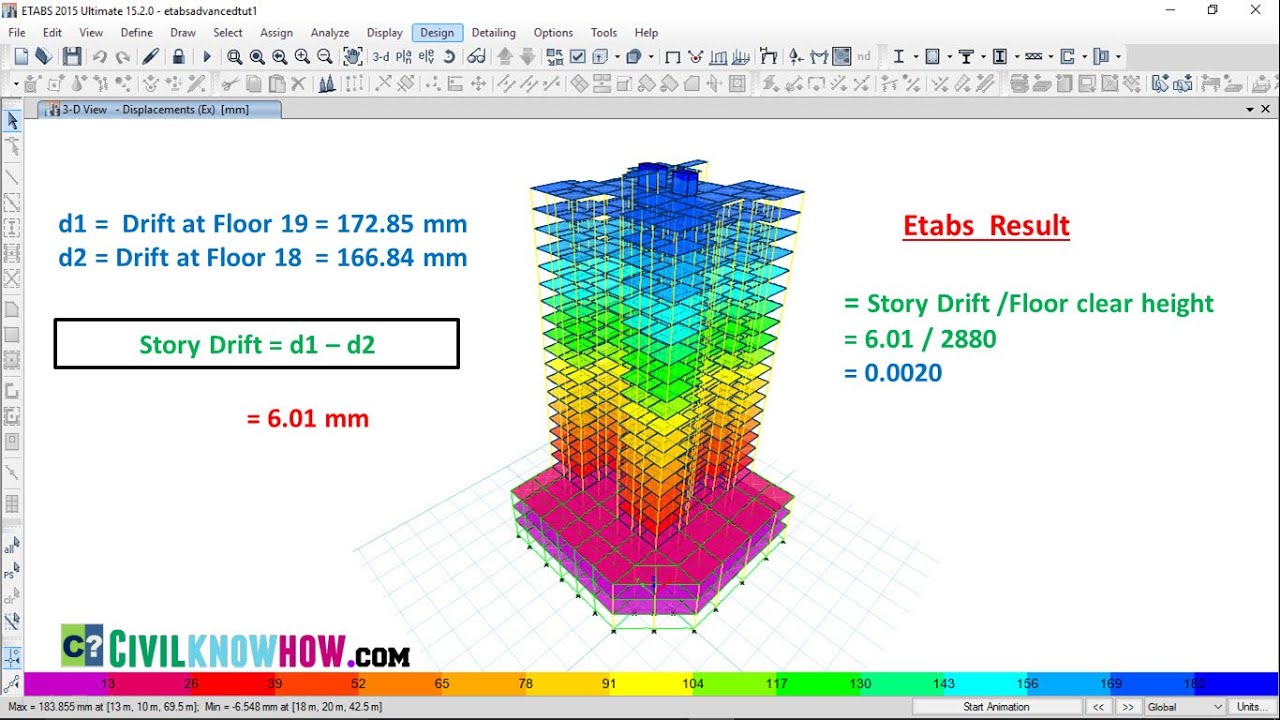Image resolution: width=1280 pixels, height=720 pixels.
Task: Open the Assign menu
Action: point(276,33)
